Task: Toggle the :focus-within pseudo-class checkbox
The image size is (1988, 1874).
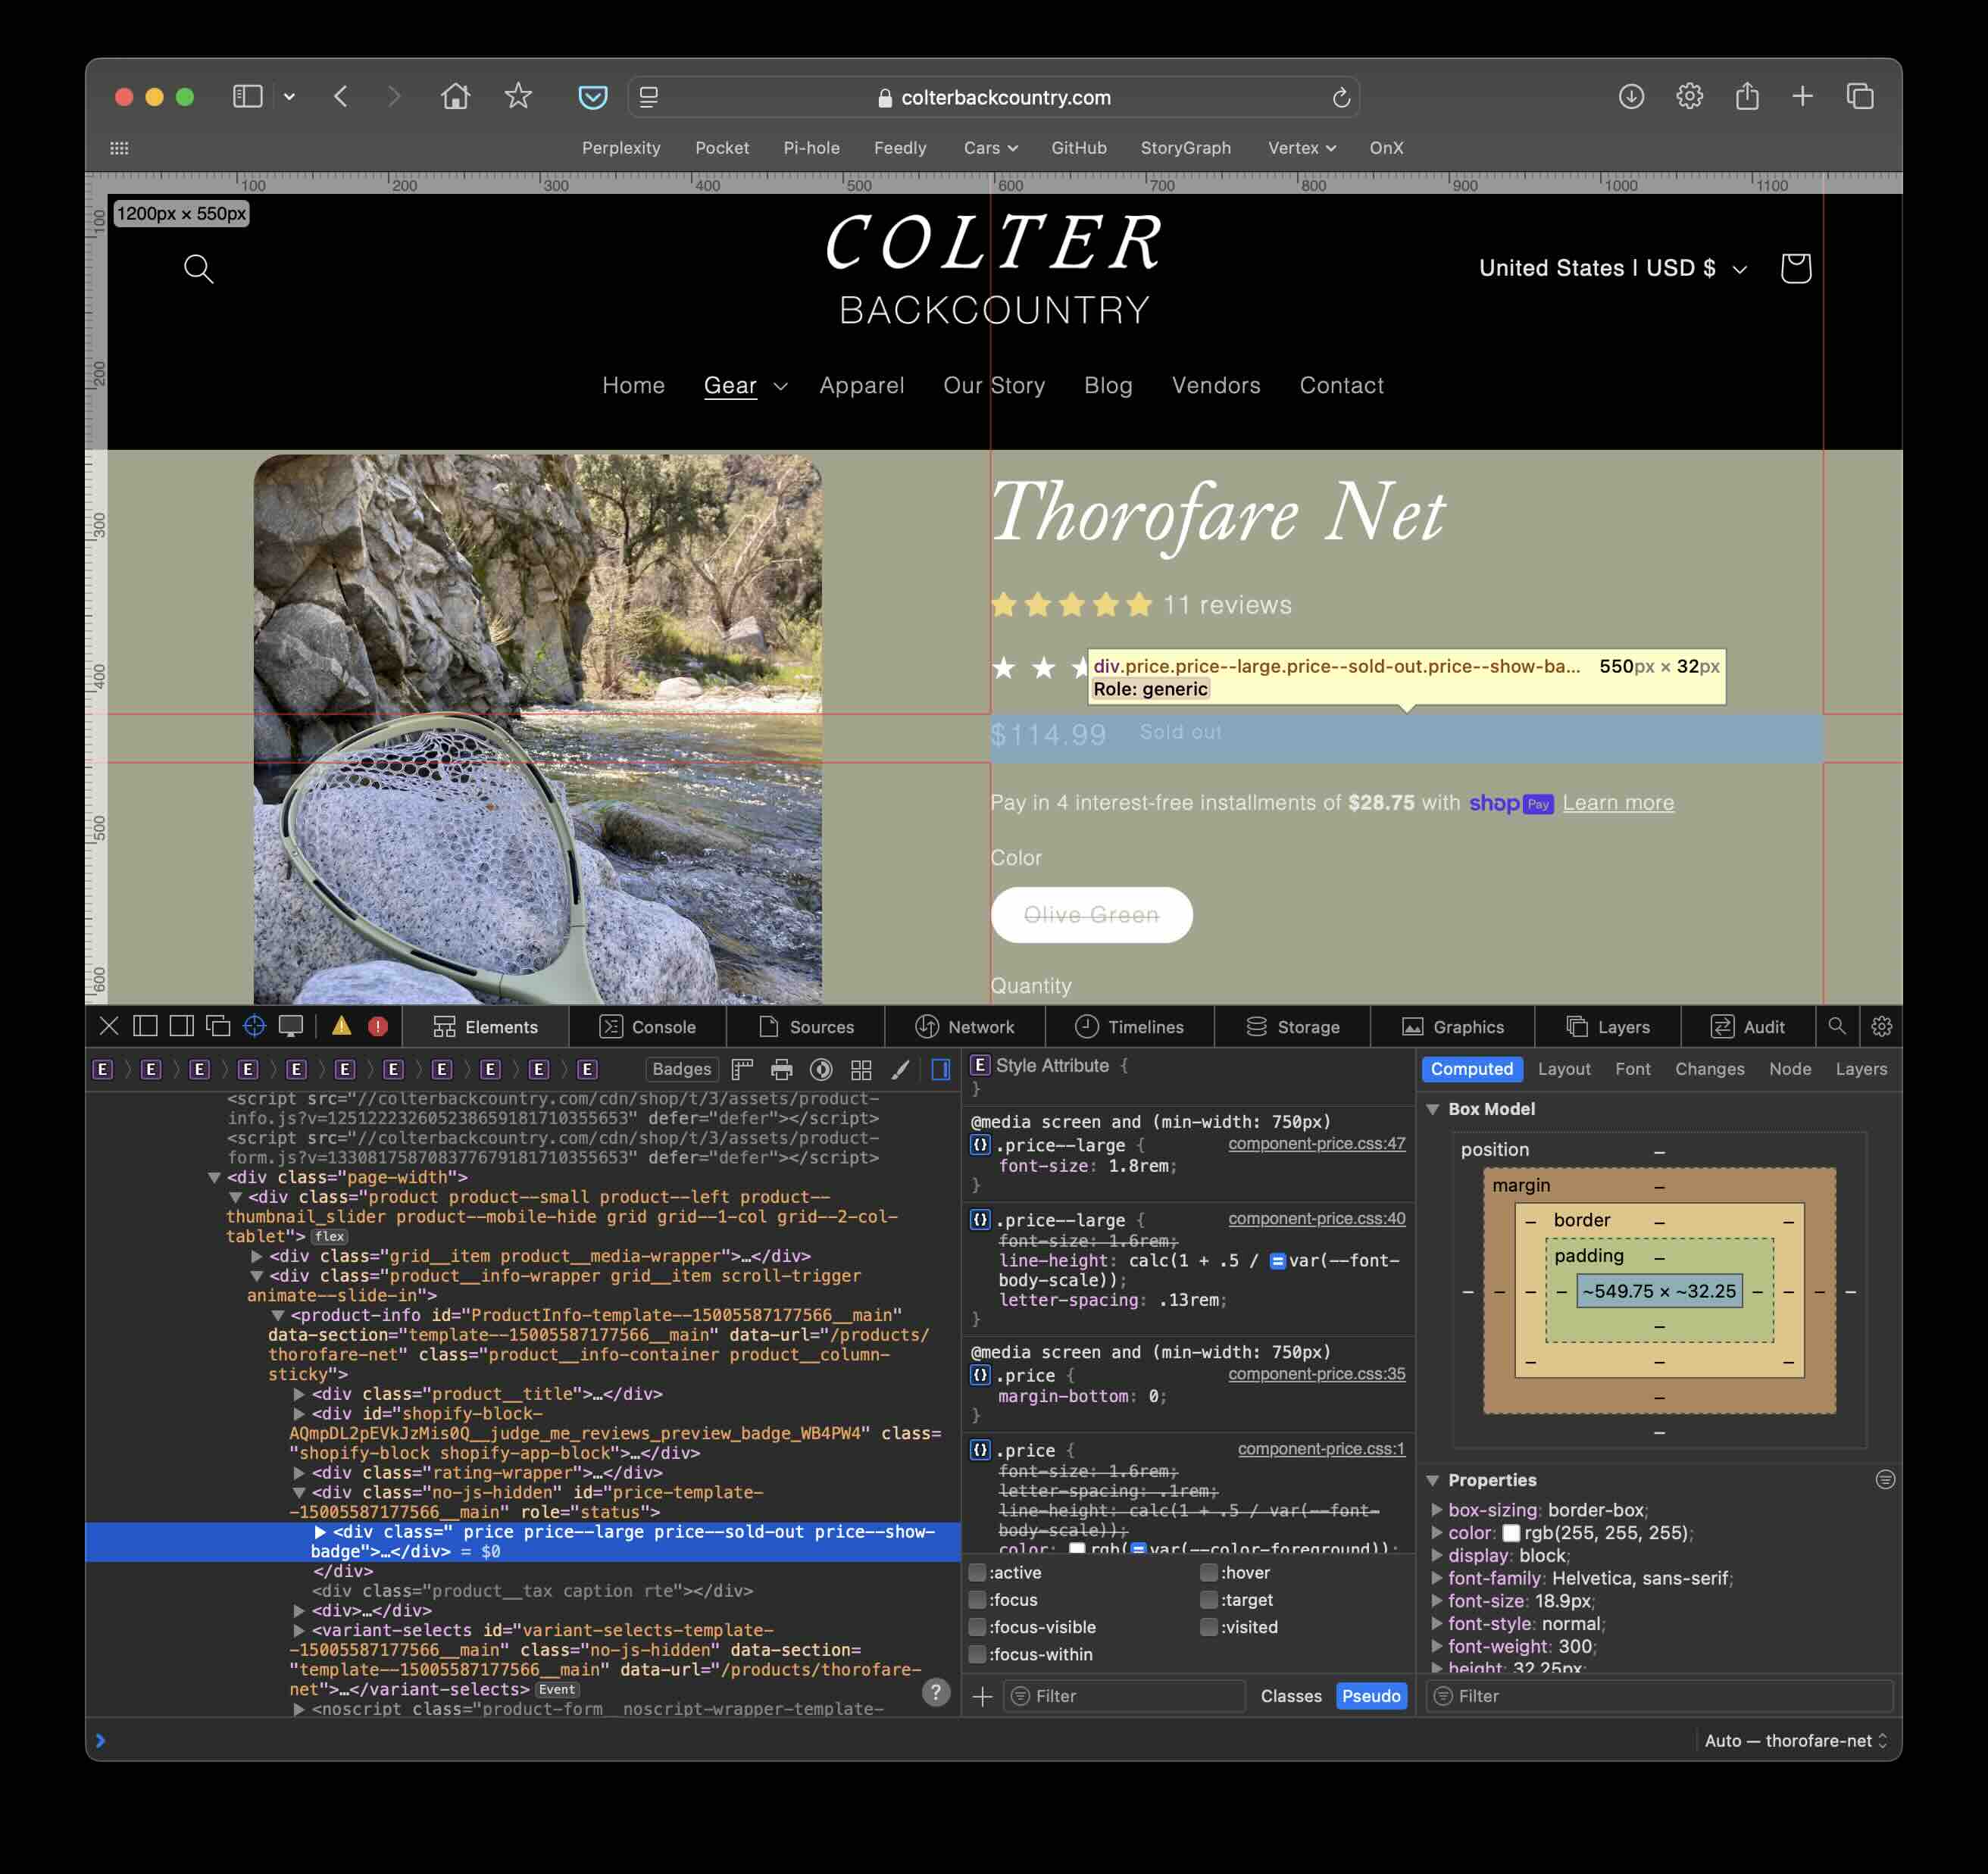Action: click(x=977, y=1654)
